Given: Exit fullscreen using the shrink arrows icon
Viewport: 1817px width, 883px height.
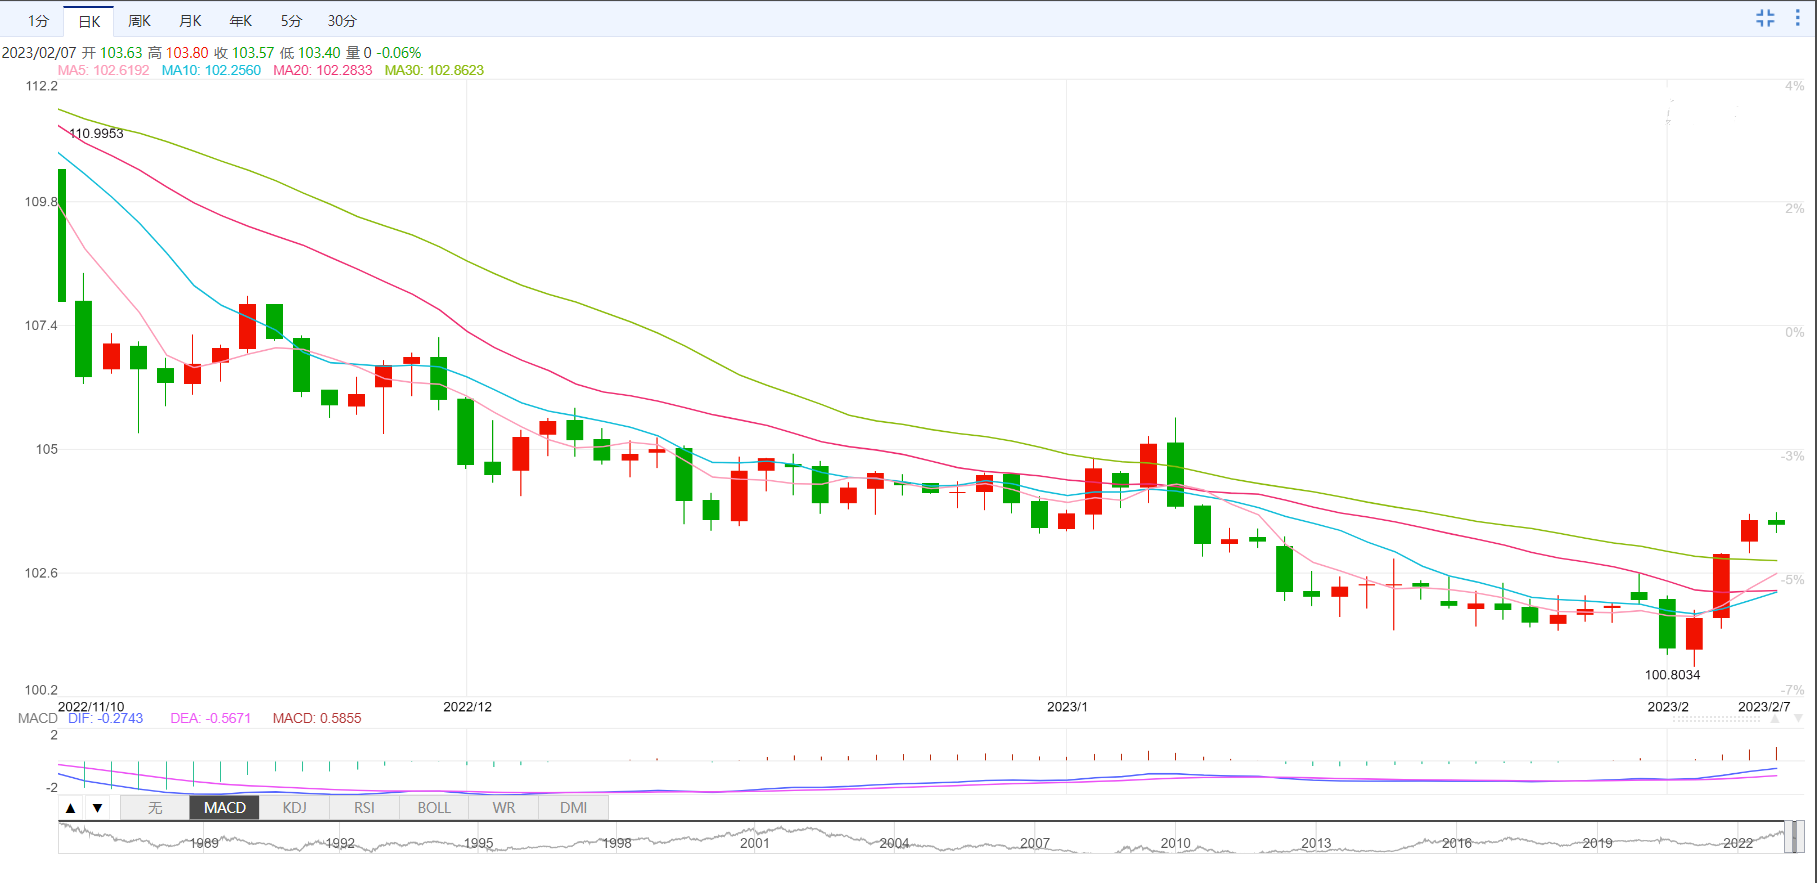Looking at the screenshot, I should click(1765, 18).
